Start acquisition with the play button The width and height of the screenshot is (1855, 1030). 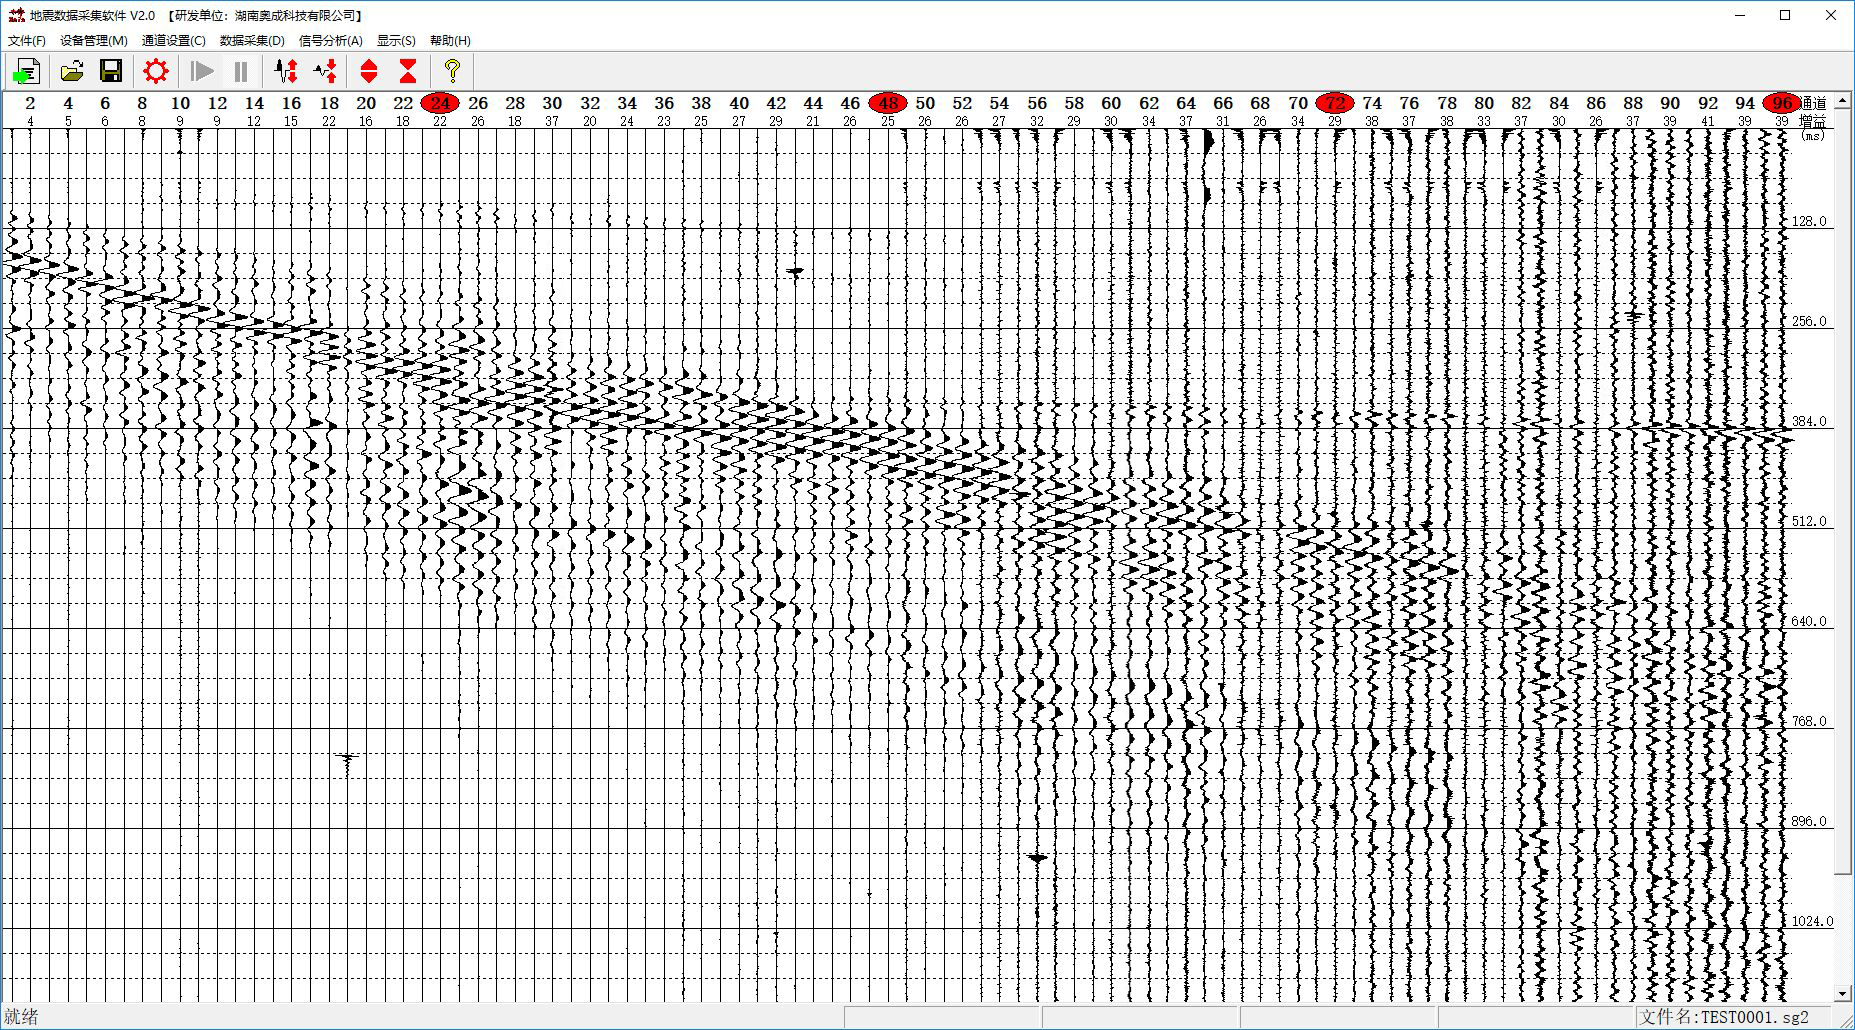tap(202, 72)
